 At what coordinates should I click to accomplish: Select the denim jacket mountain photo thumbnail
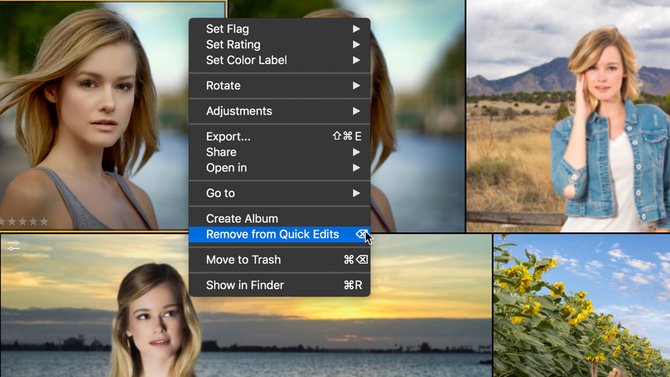pyautogui.click(x=568, y=115)
